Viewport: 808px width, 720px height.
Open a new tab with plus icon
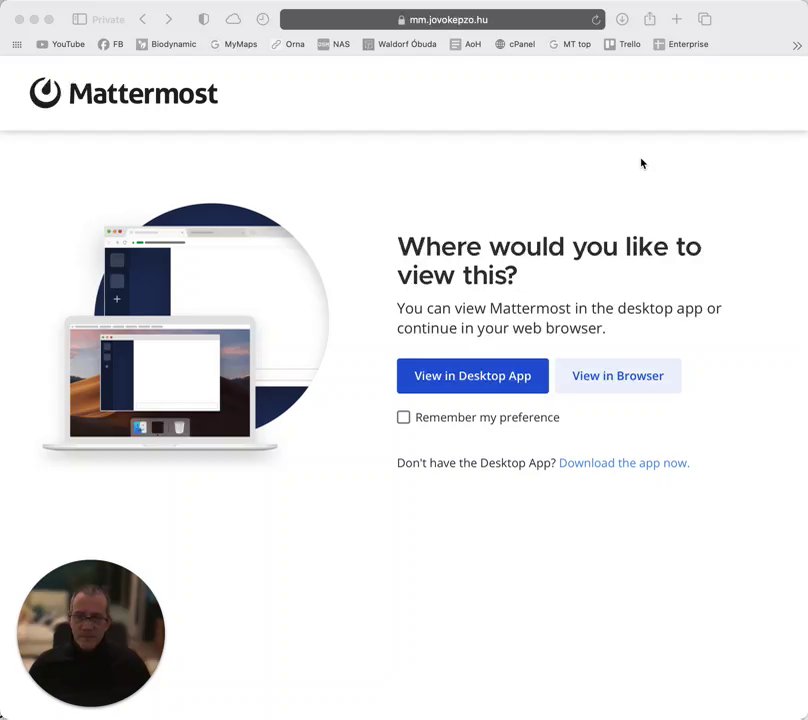click(677, 20)
